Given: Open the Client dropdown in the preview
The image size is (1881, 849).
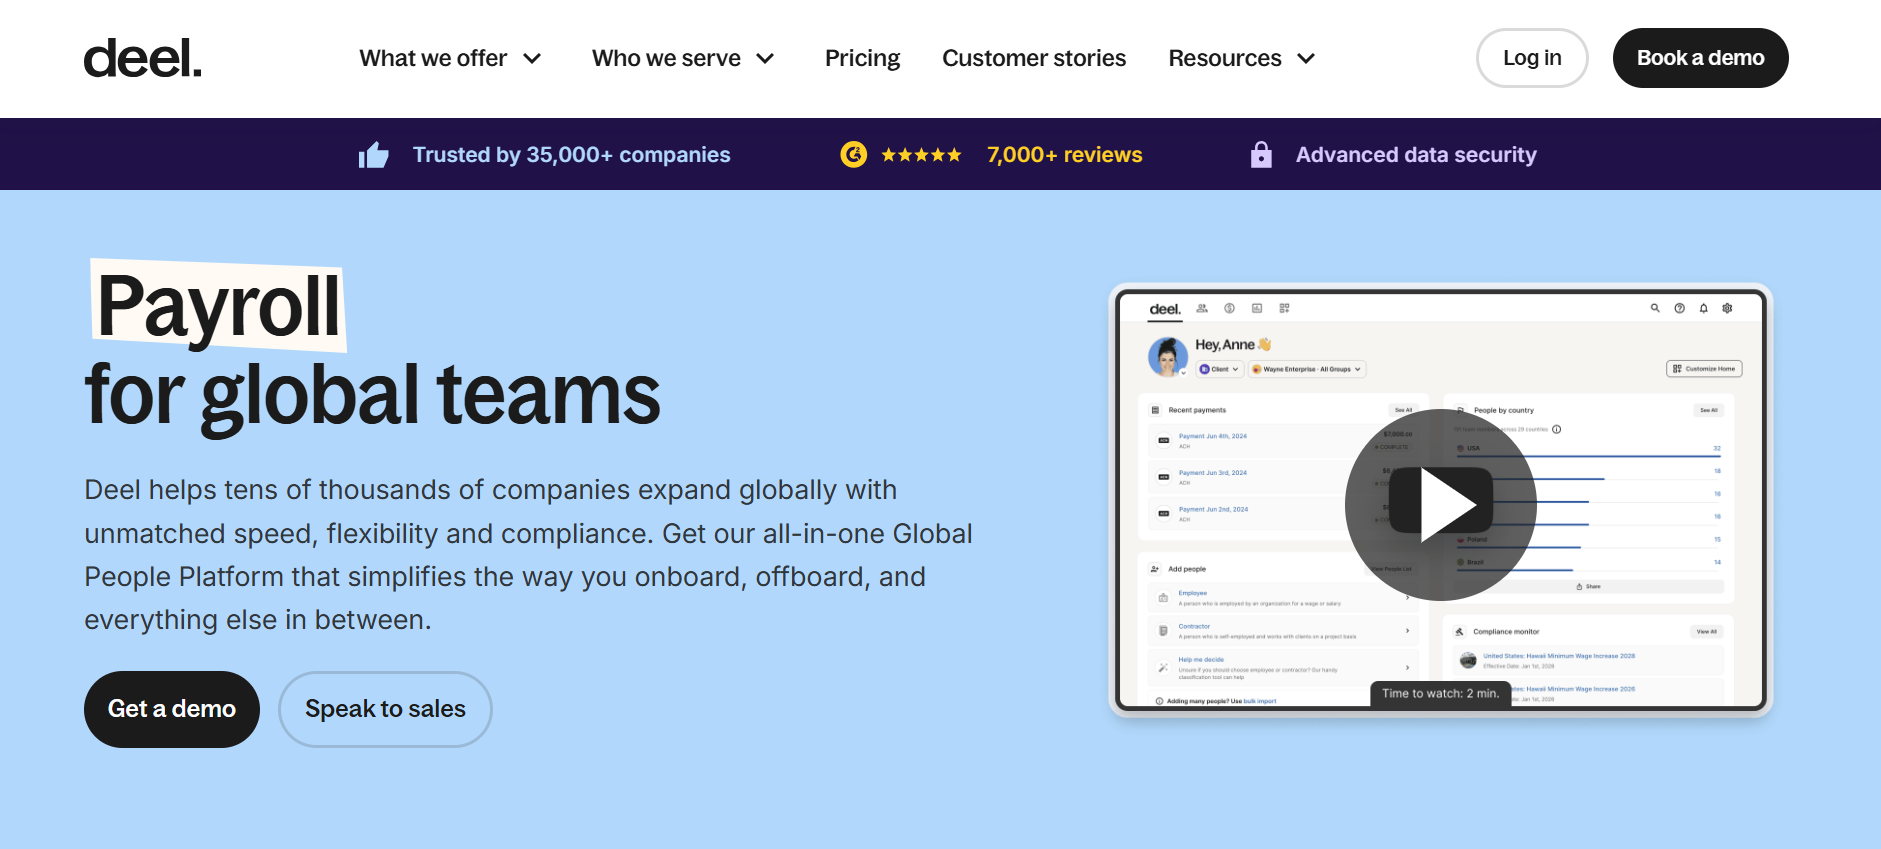Looking at the screenshot, I should [1219, 369].
